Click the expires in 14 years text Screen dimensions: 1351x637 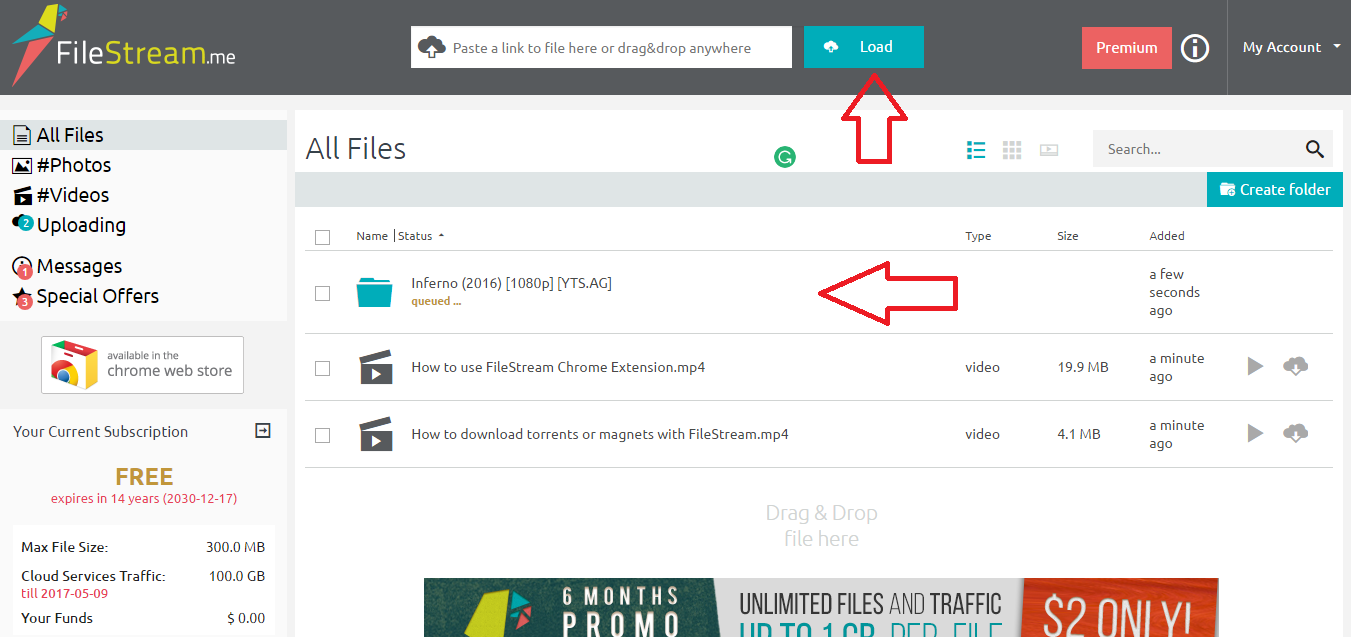point(144,498)
